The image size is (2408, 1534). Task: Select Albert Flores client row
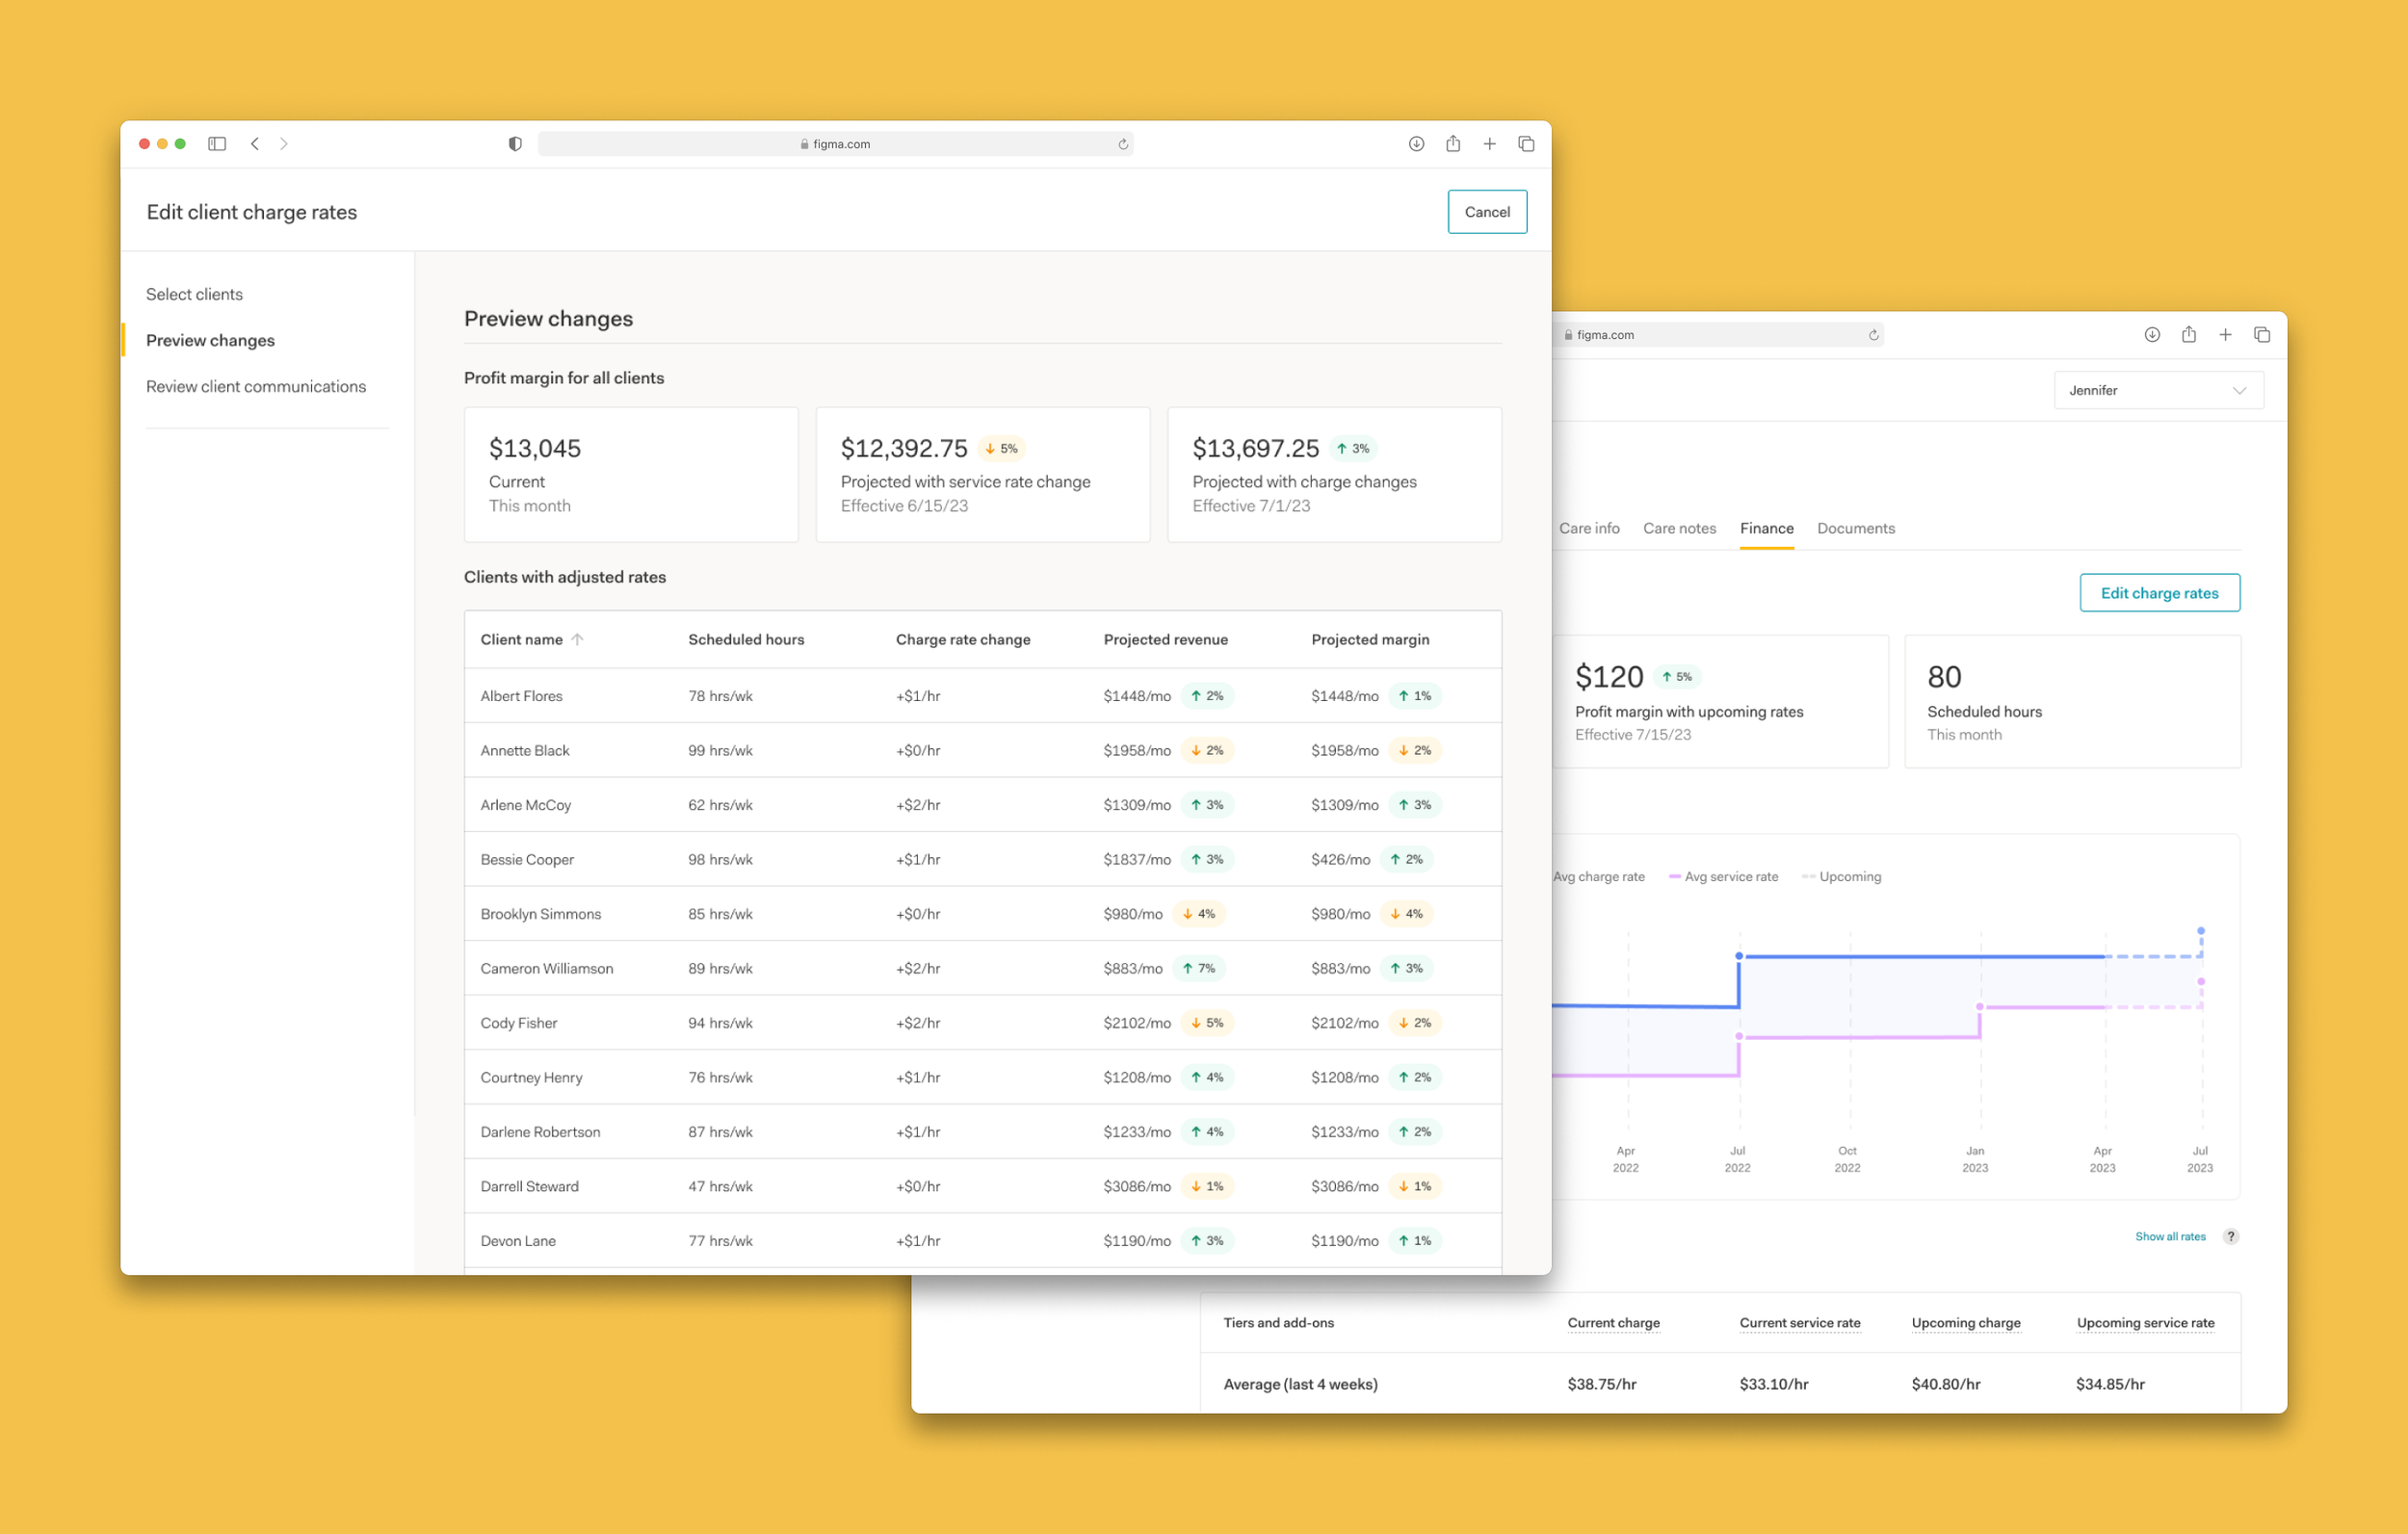point(983,696)
